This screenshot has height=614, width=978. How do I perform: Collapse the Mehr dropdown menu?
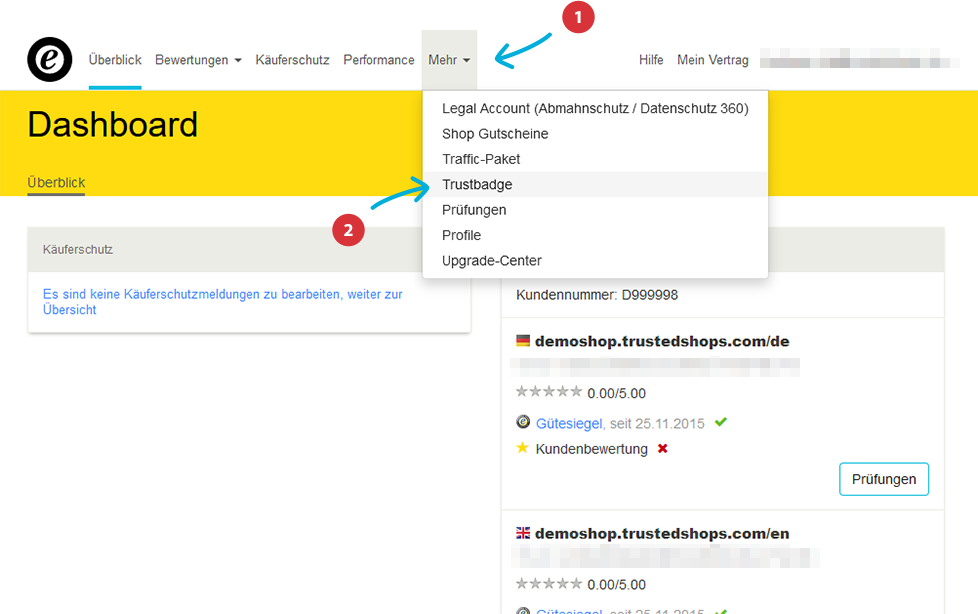449,60
